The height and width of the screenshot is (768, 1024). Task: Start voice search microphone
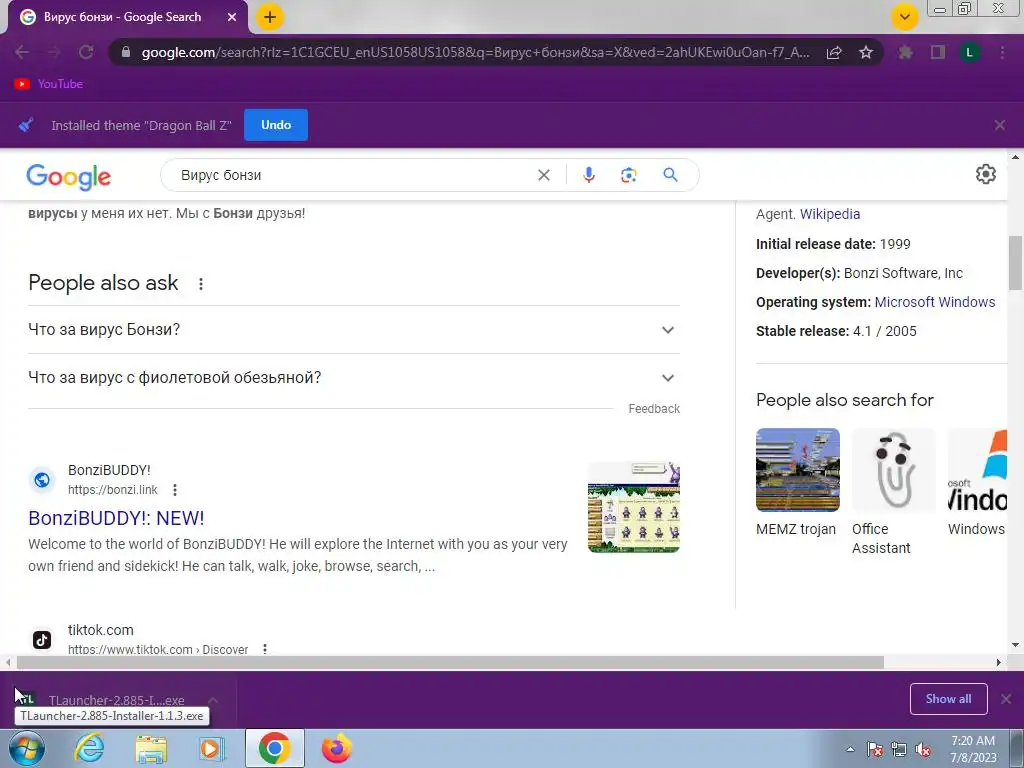point(588,175)
